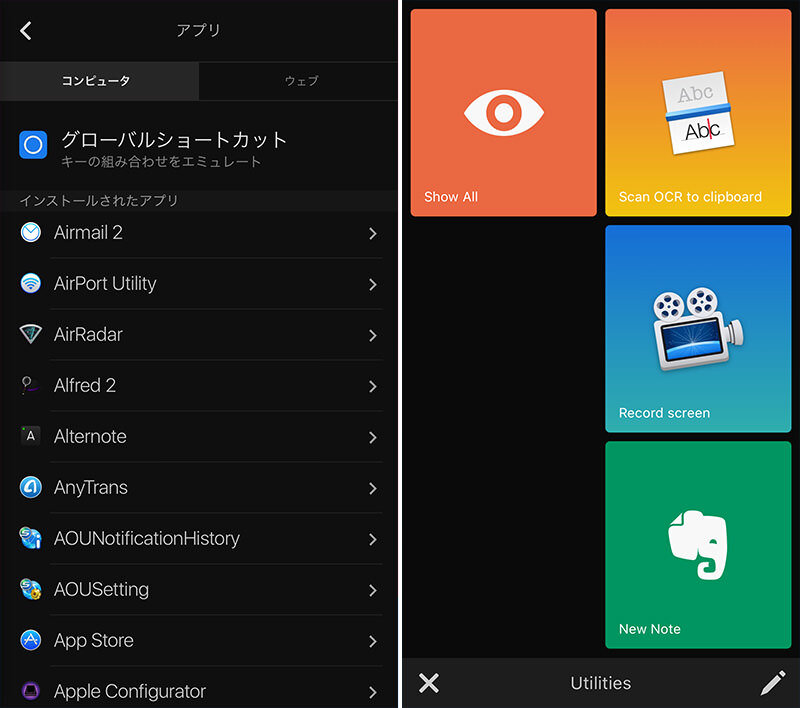Open the AirPort Utility row
This screenshot has height=708, width=800.
(x=199, y=284)
